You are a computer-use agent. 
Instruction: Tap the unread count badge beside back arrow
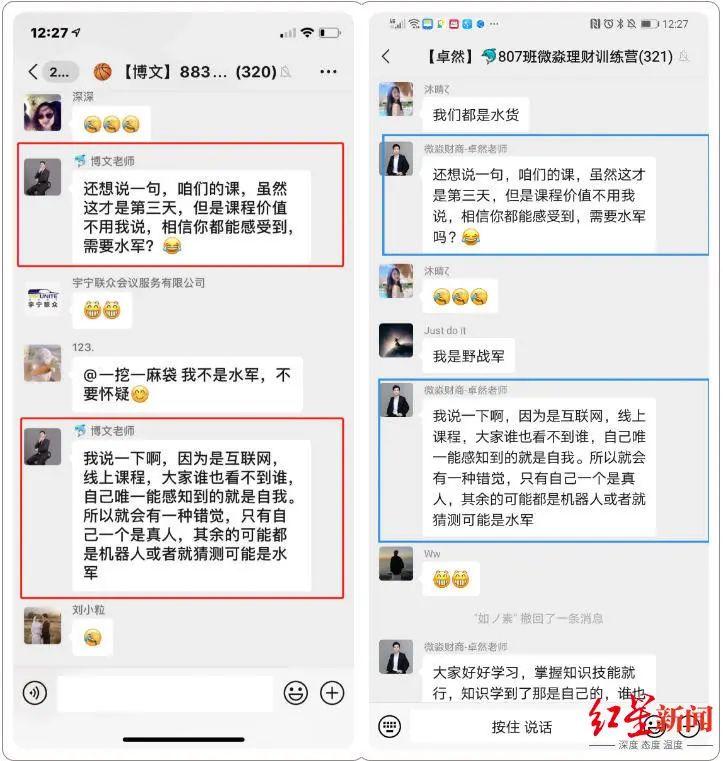(60, 72)
